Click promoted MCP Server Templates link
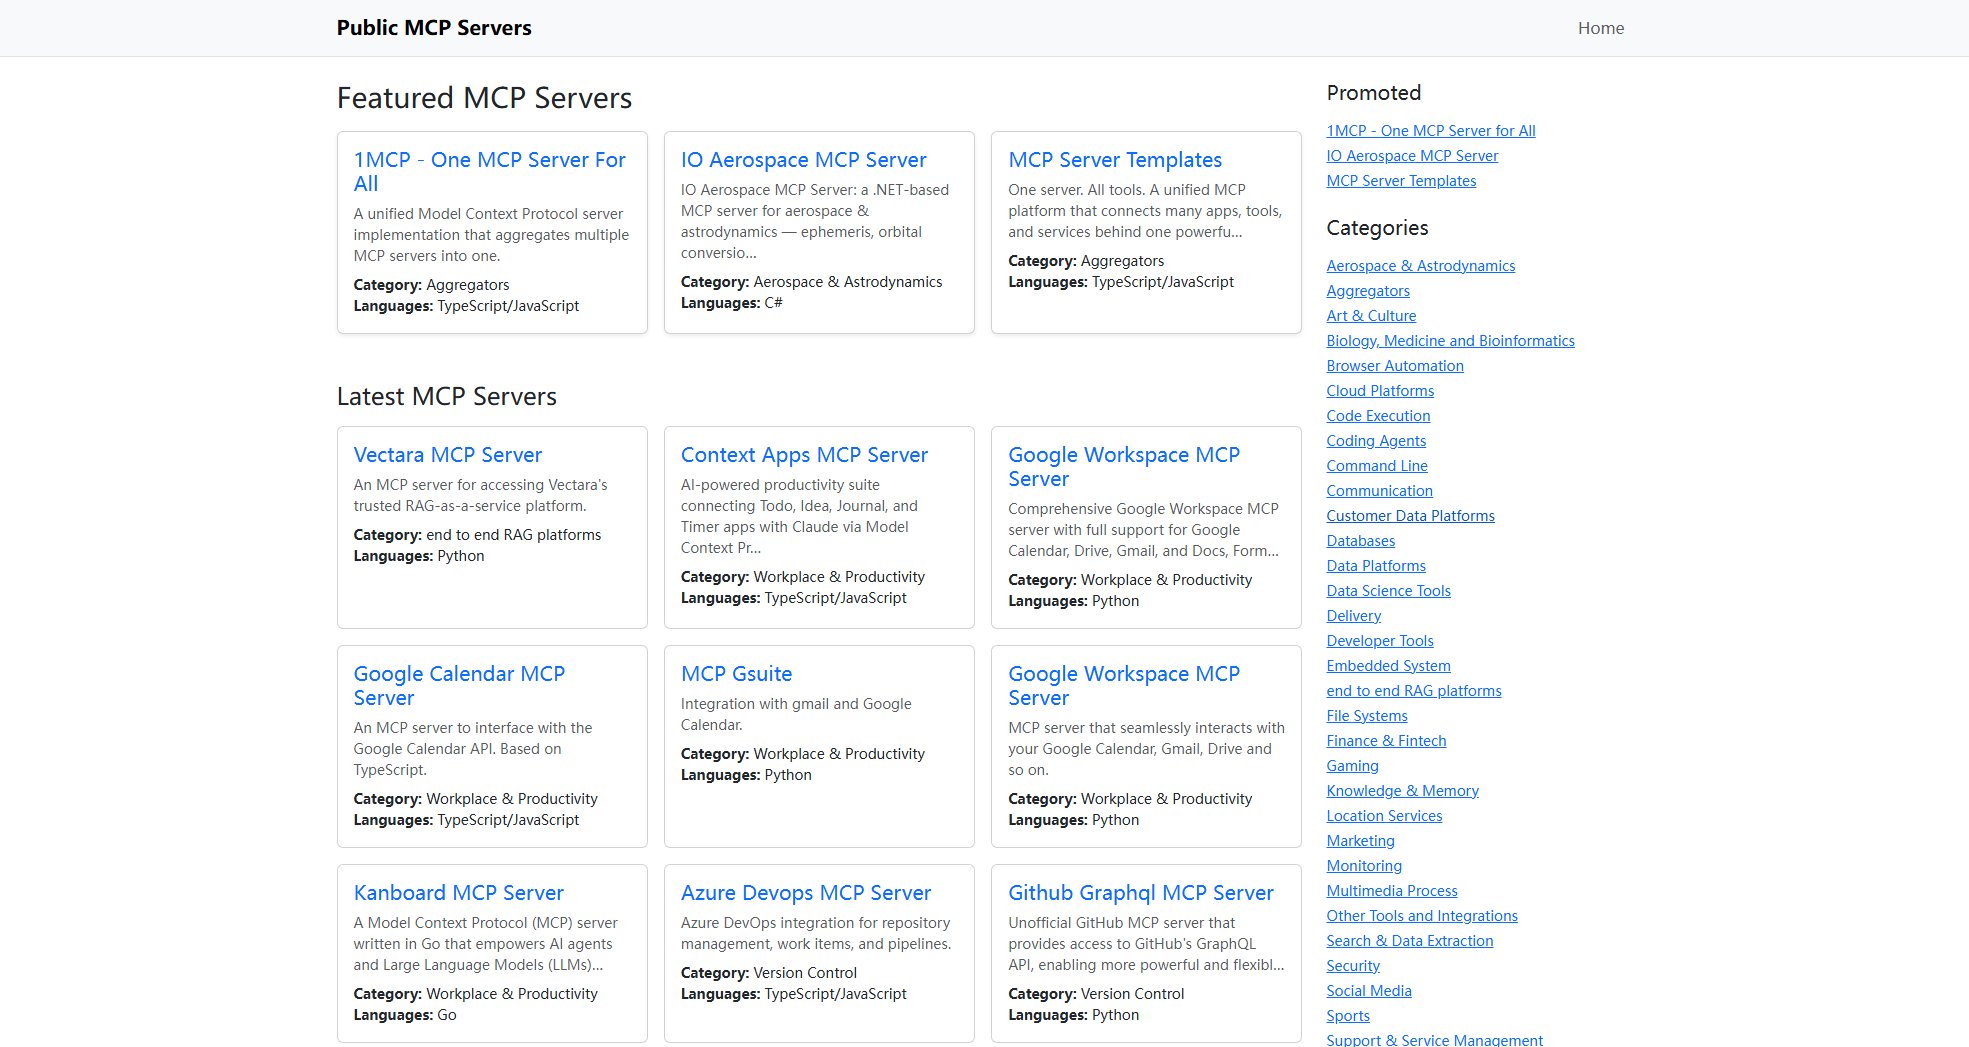This screenshot has width=1969, height=1047. [1401, 181]
